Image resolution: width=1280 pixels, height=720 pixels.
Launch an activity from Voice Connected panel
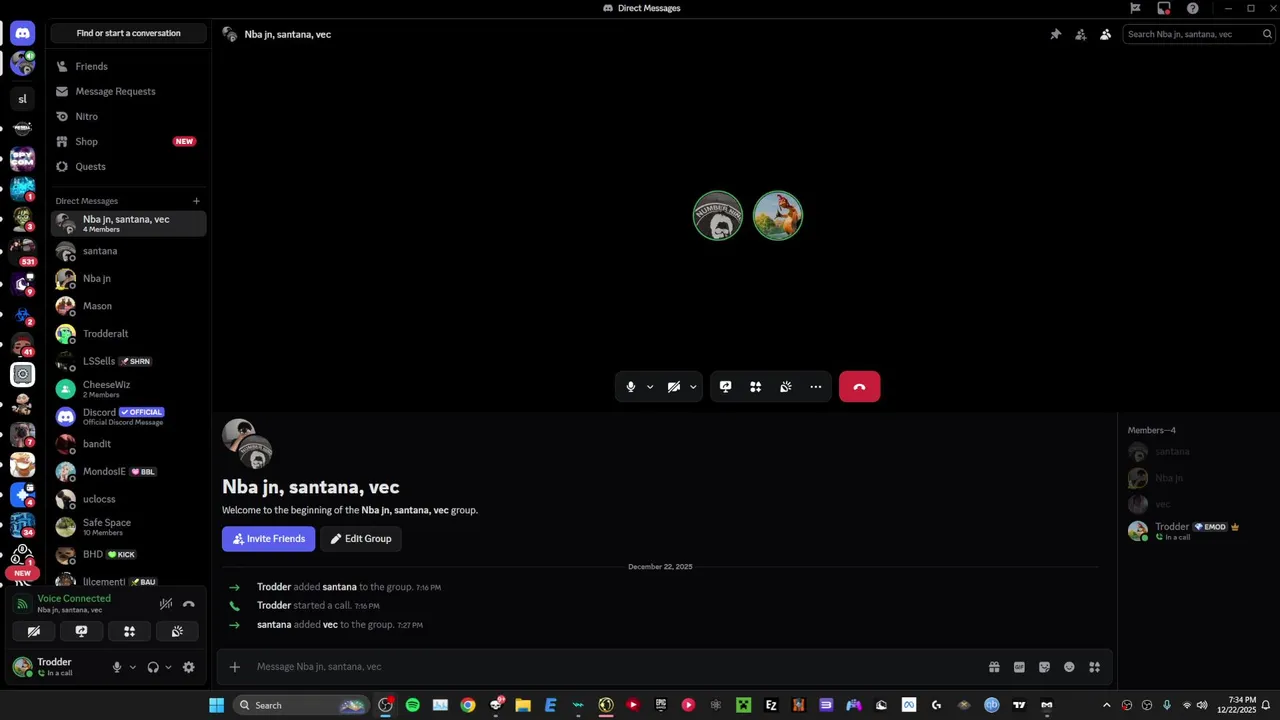129,631
